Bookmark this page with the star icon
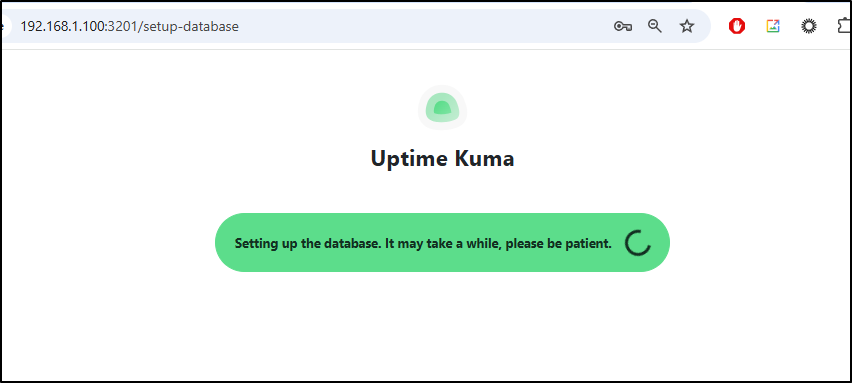 pyautogui.click(x=687, y=26)
